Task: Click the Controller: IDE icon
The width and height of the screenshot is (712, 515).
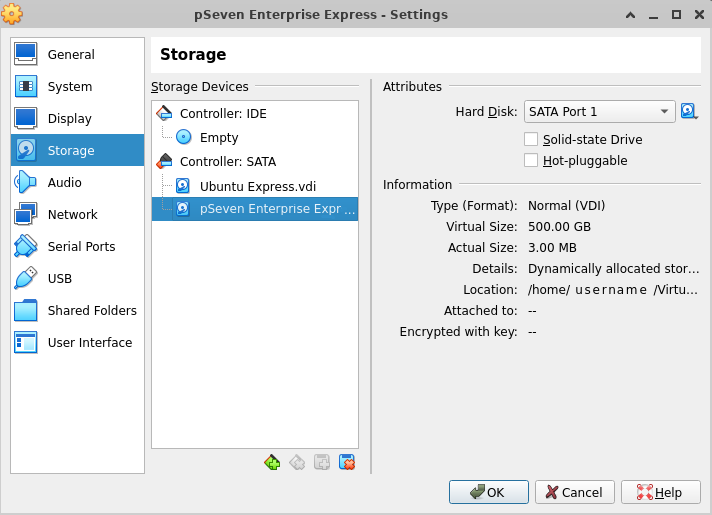Action: coord(165,113)
